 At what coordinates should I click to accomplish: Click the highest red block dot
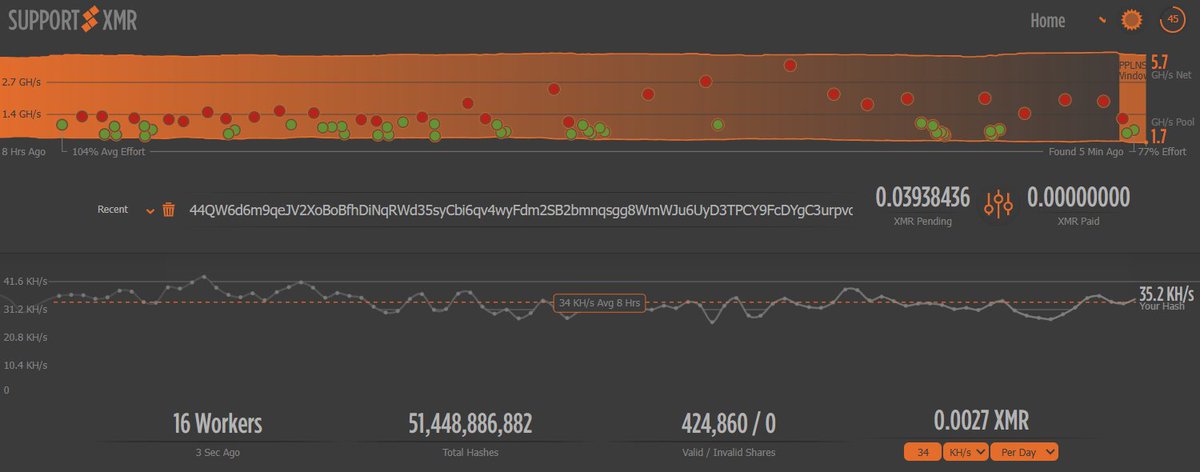(790, 65)
